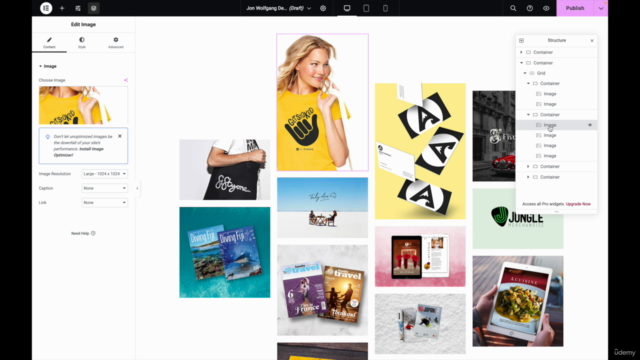Expand the first Container in Structure
This screenshot has height=360, width=640.
coord(521,52)
